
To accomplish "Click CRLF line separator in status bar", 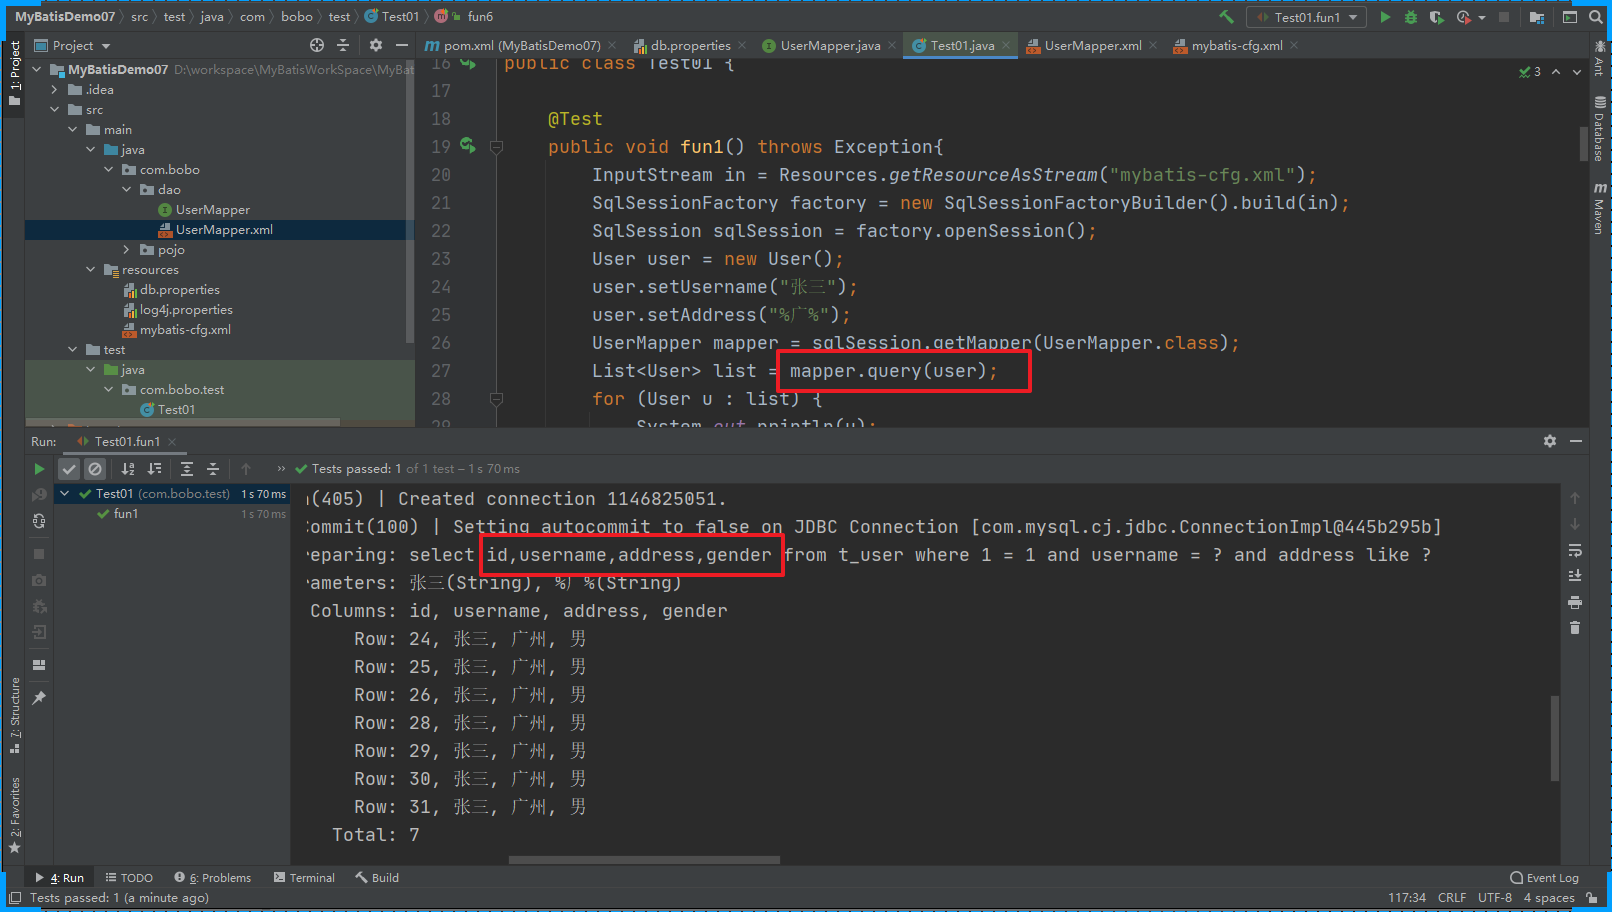I will tap(1452, 898).
